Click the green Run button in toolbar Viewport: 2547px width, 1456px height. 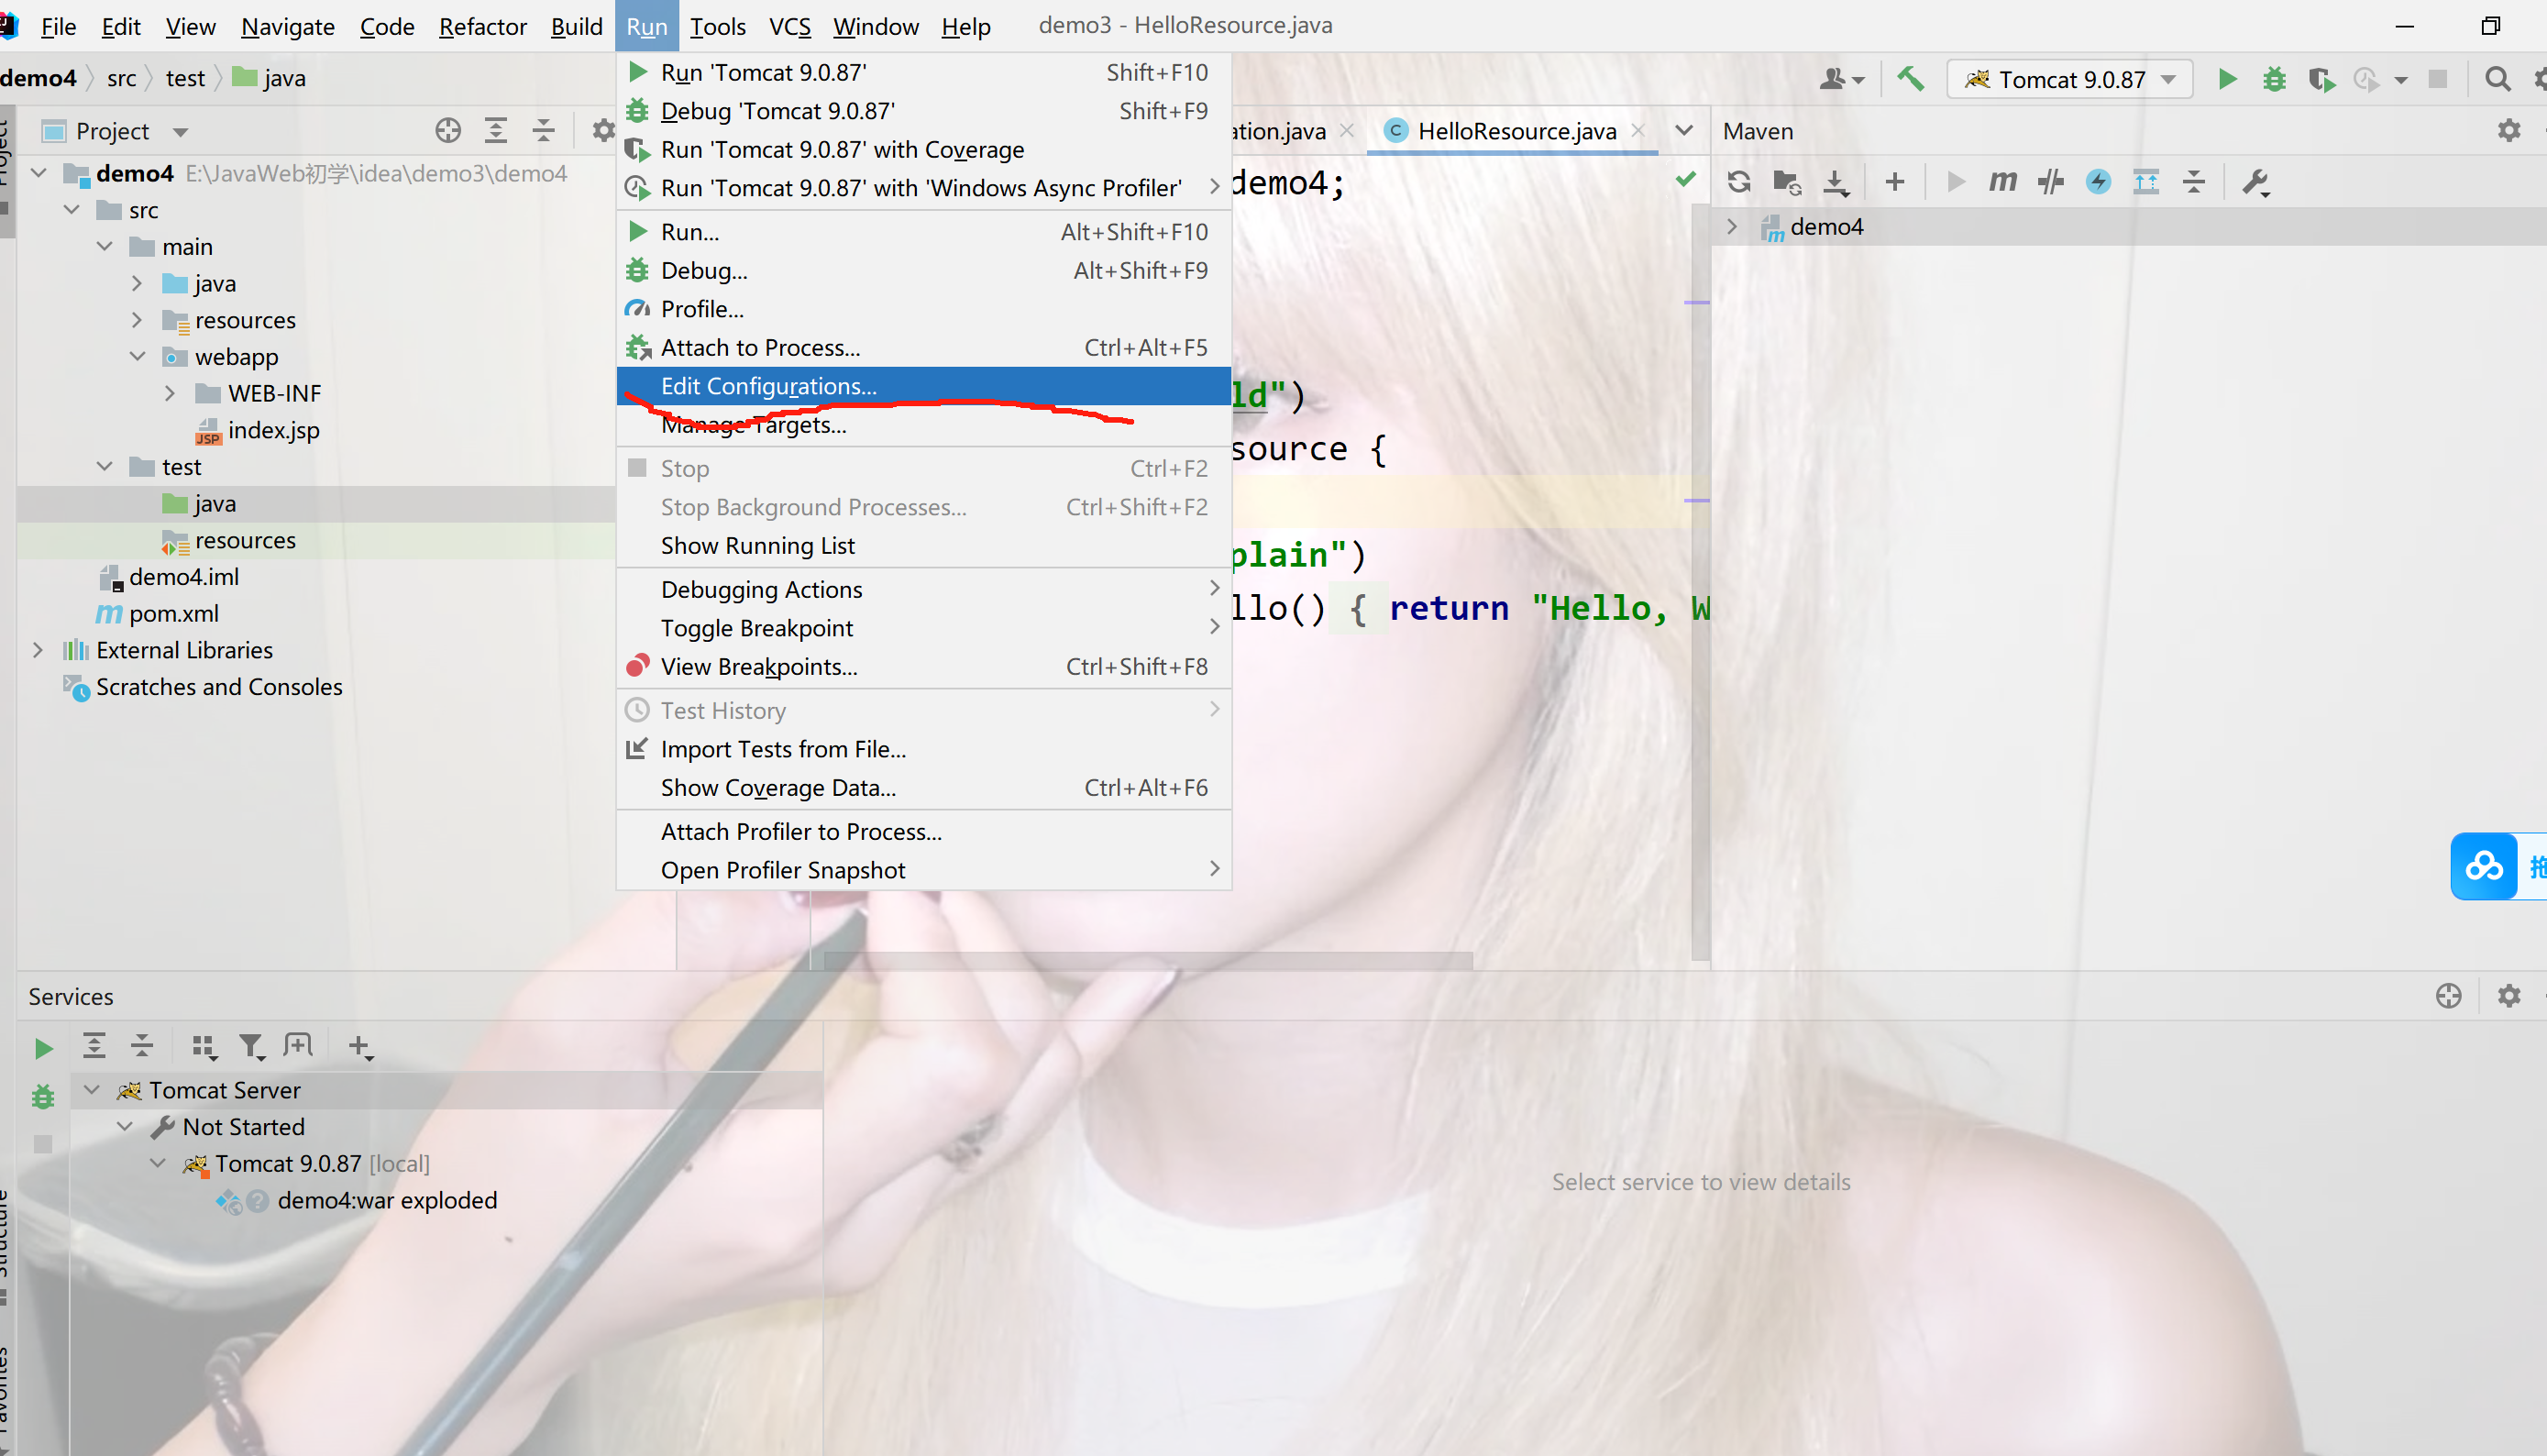(x=2227, y=79)
